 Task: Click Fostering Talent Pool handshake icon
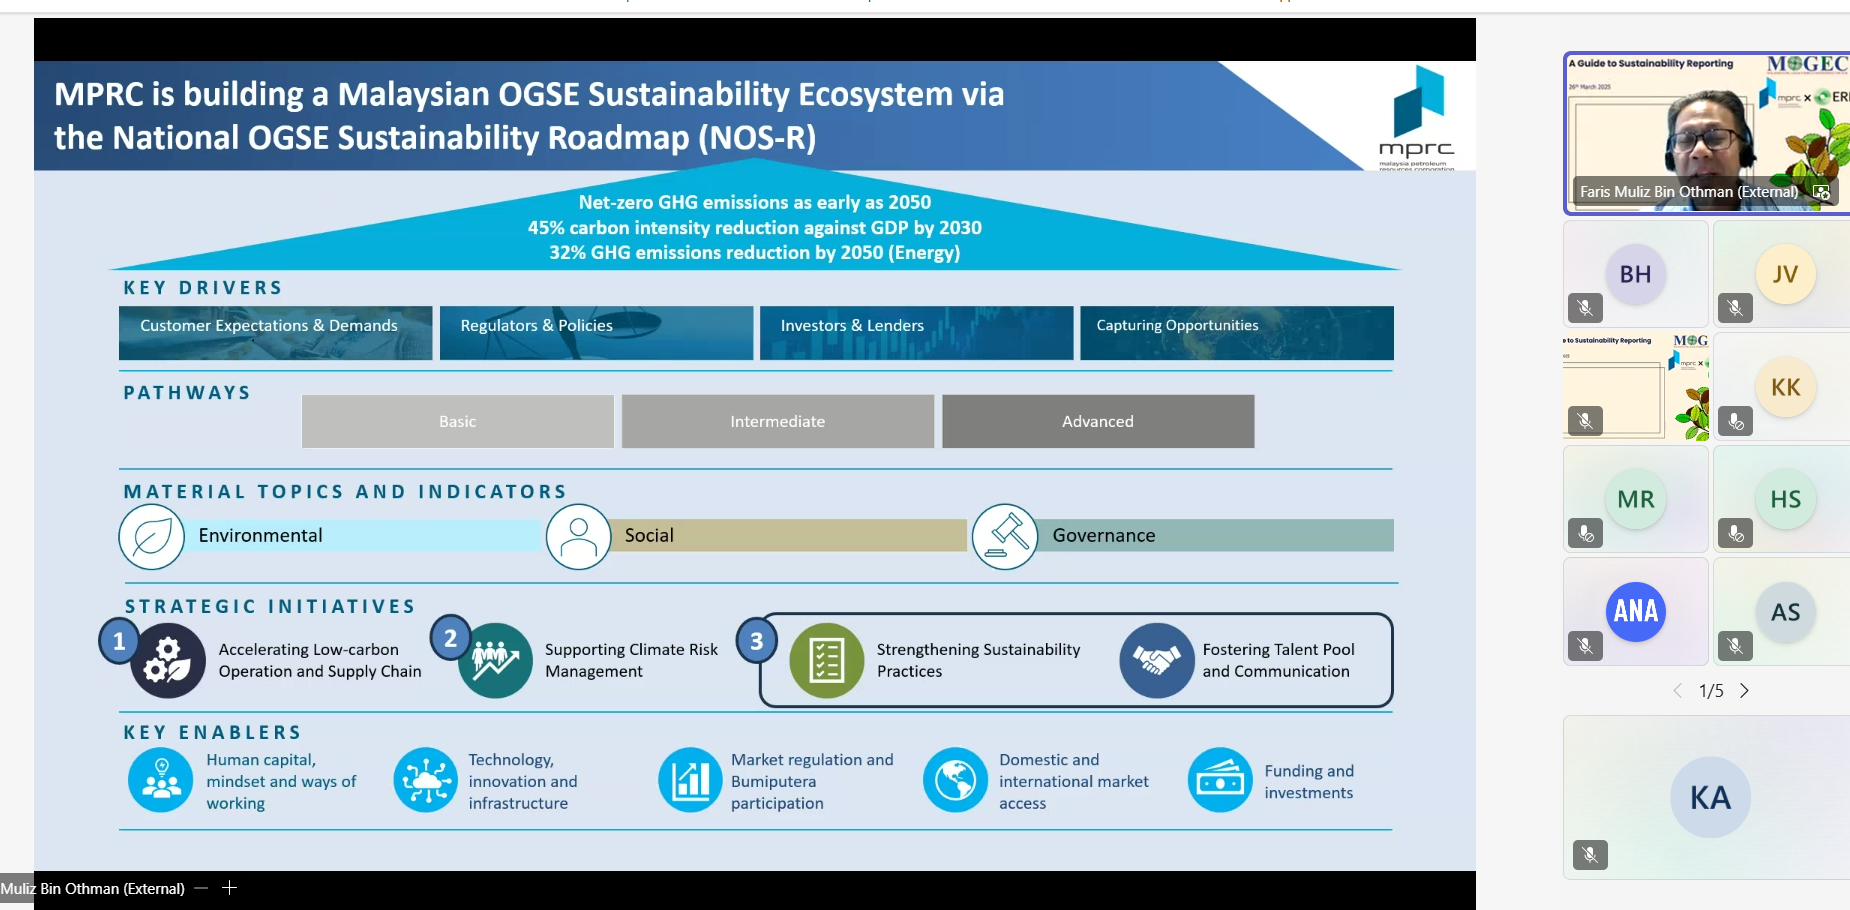point(1157,661)
